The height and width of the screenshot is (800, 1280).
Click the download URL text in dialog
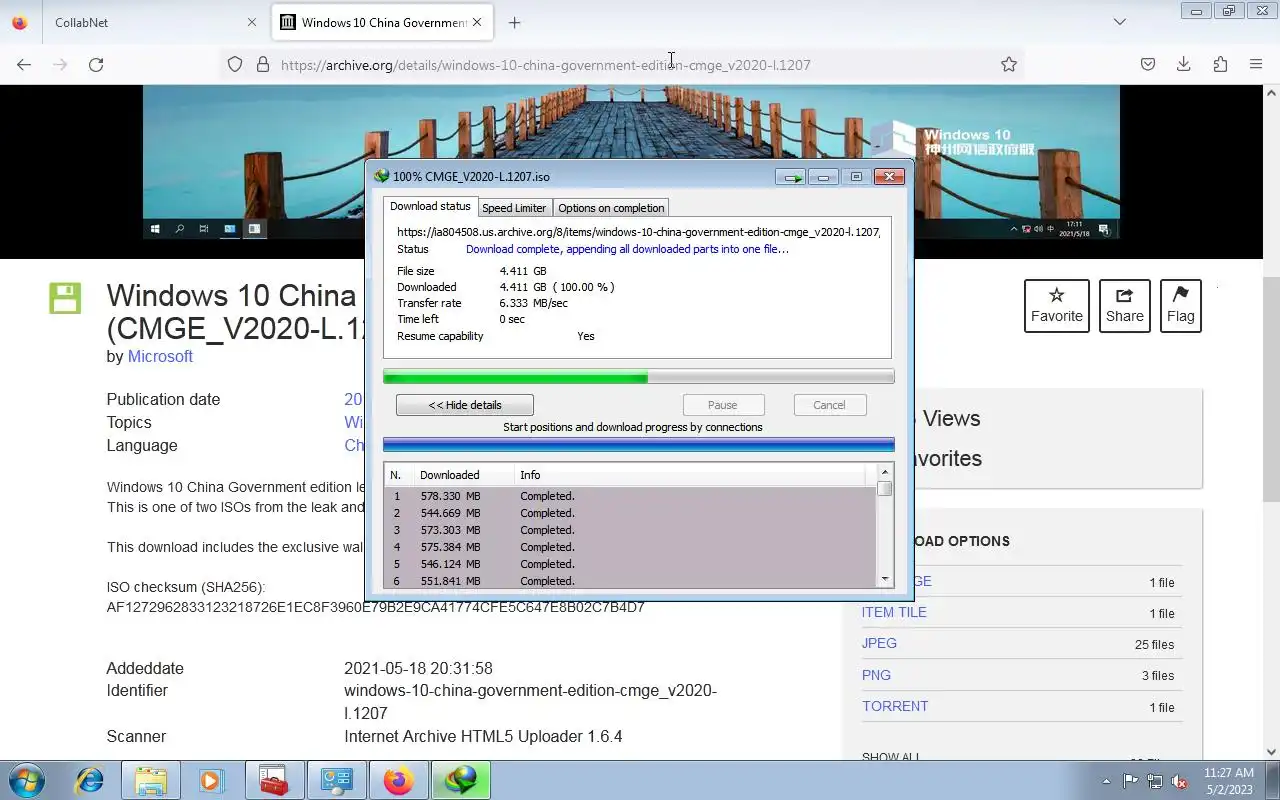(638, 232)
